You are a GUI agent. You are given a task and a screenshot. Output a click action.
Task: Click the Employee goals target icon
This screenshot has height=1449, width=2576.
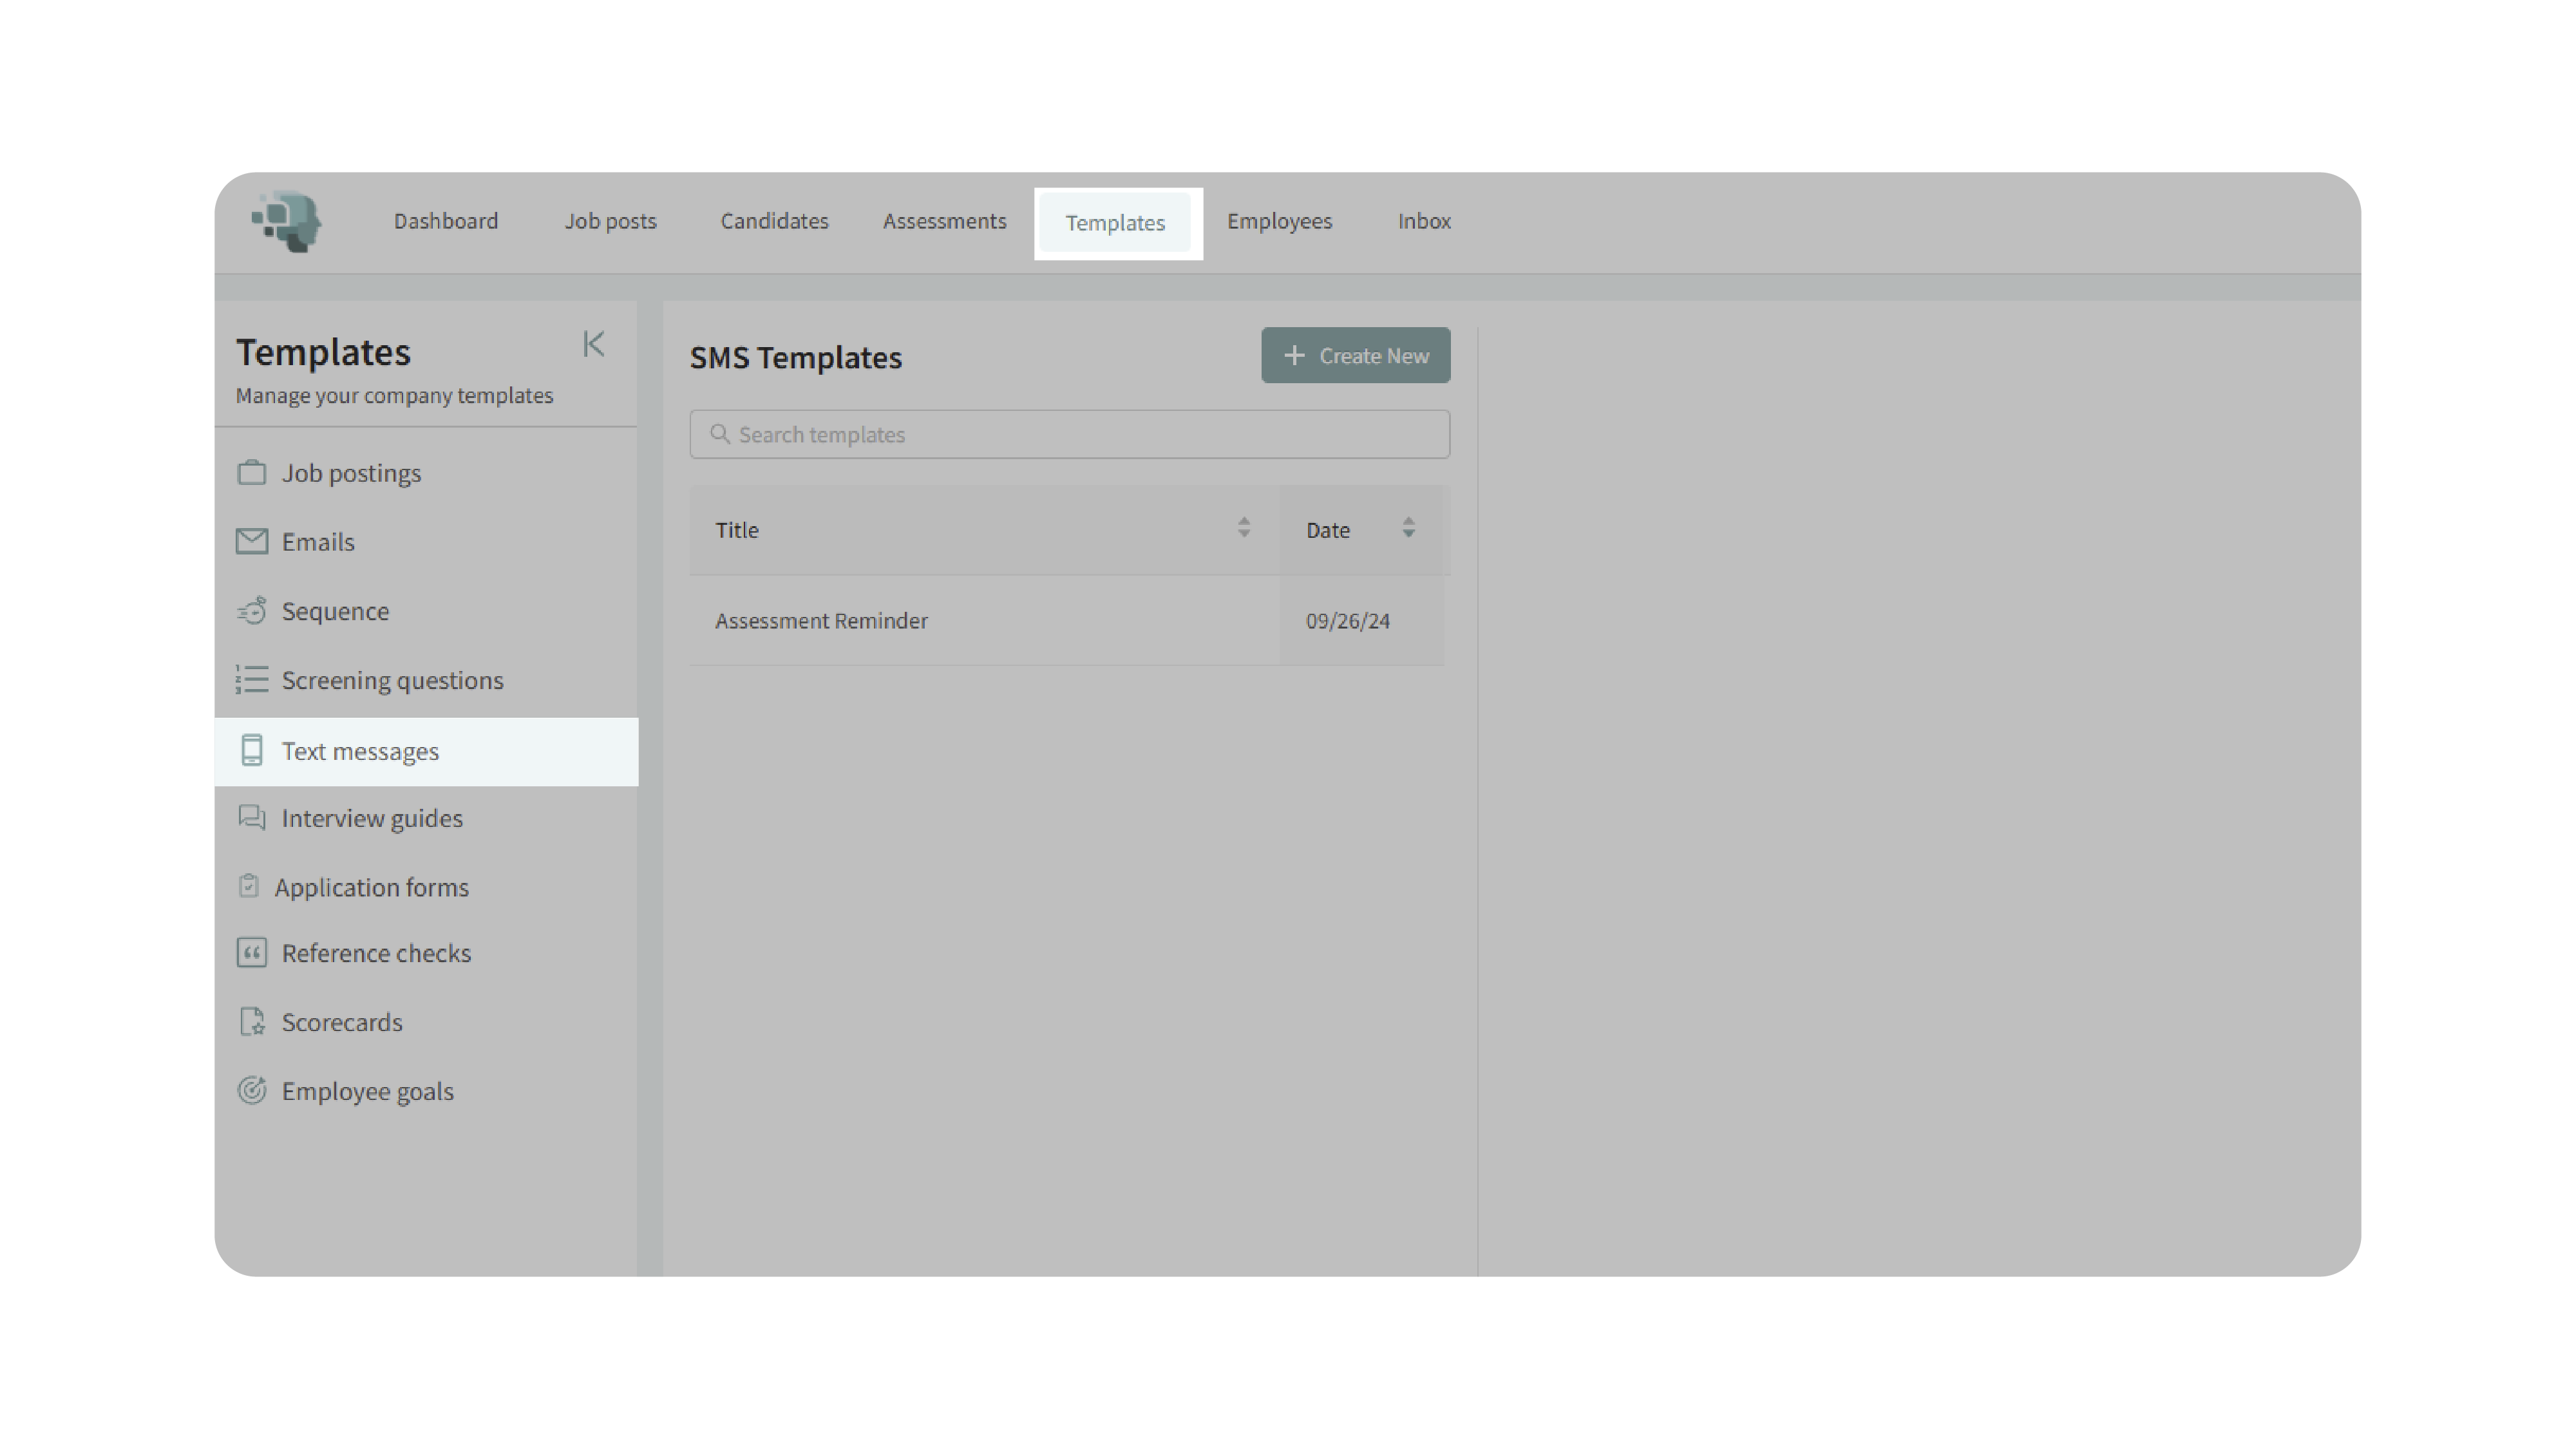click(x=252, y=1090)
